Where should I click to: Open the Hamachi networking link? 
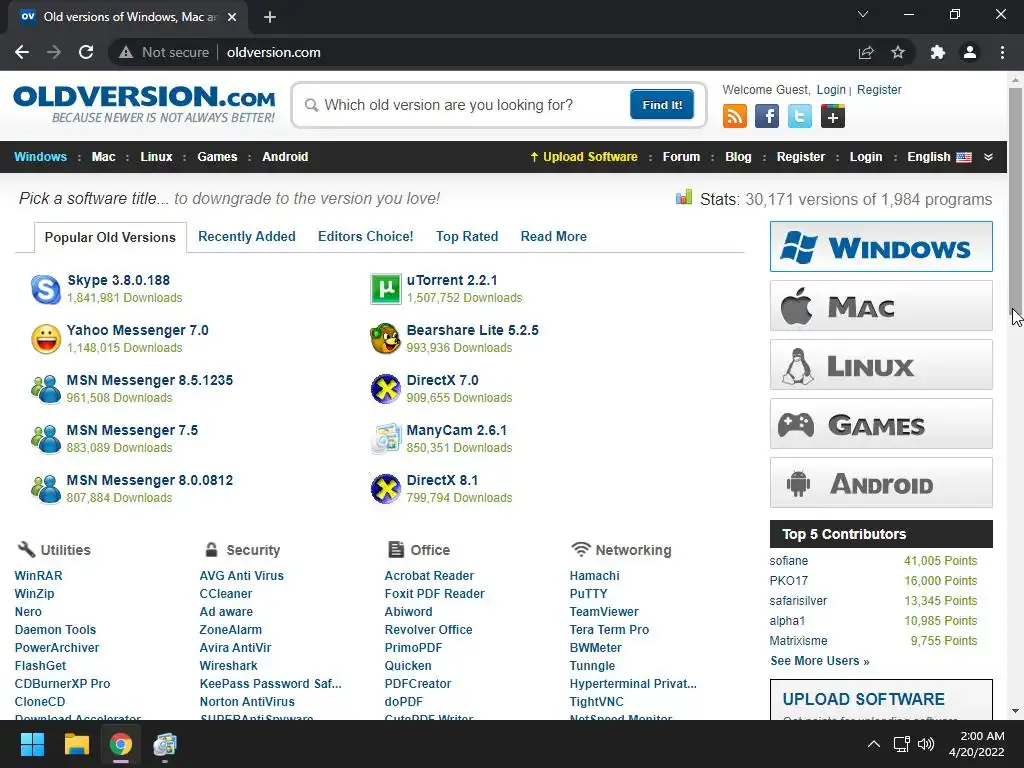pyautogui.click(x=594, y=576)
